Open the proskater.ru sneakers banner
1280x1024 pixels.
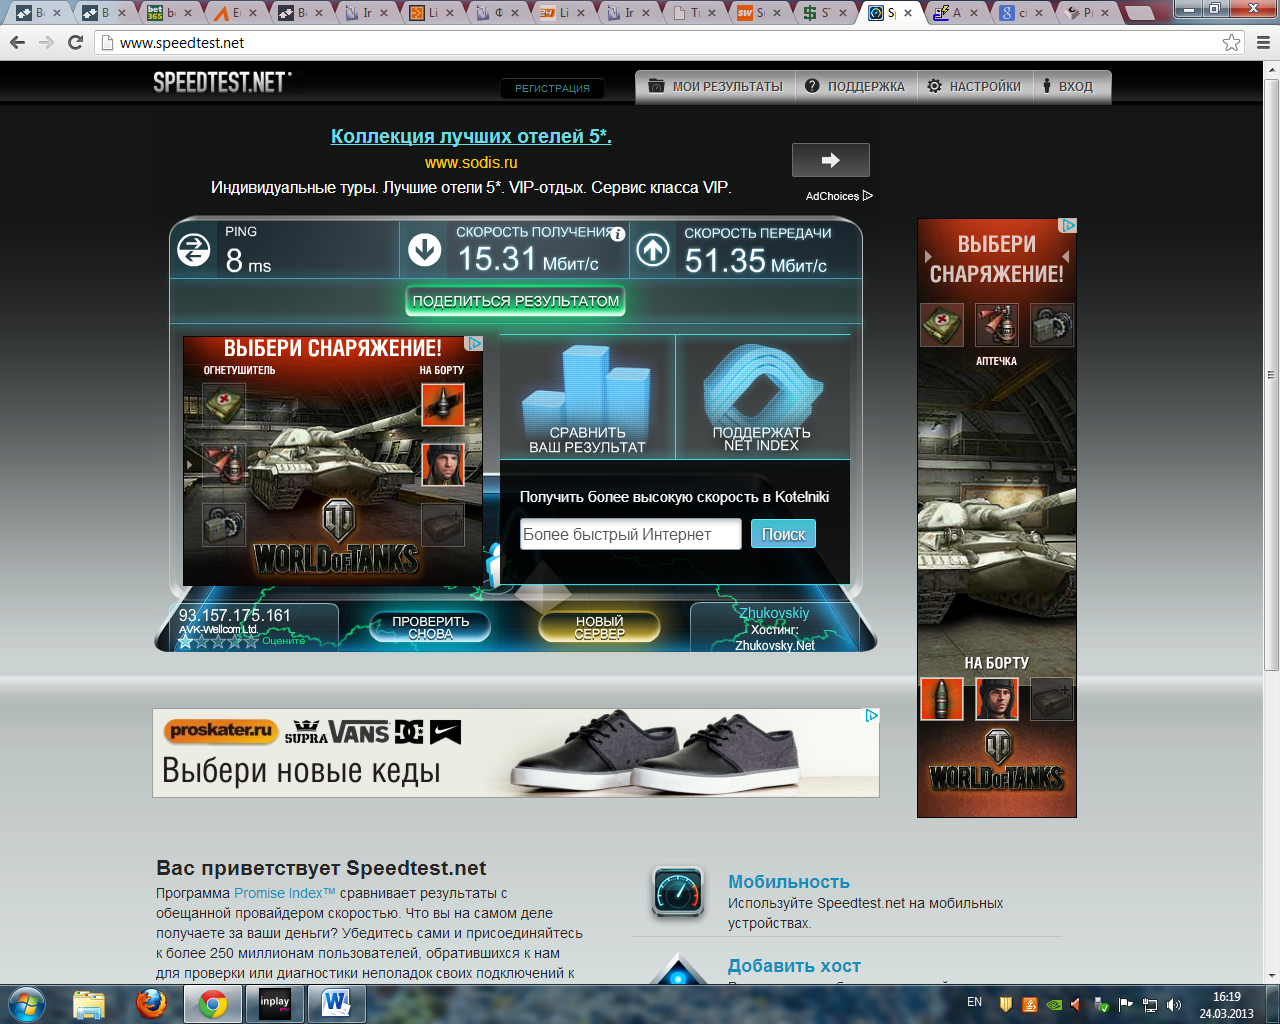coord(516,753)
